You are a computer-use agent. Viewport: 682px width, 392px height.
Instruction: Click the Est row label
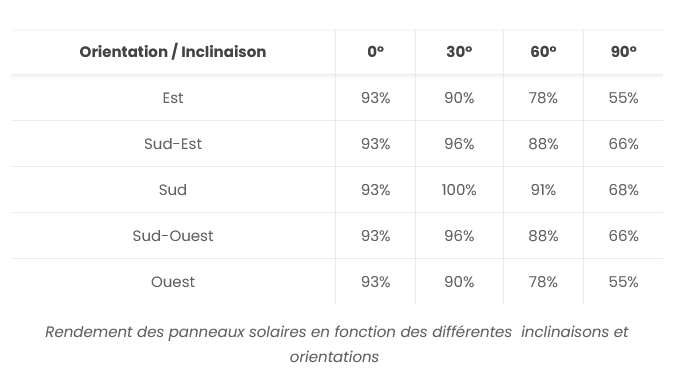click(x=173, y=98)
